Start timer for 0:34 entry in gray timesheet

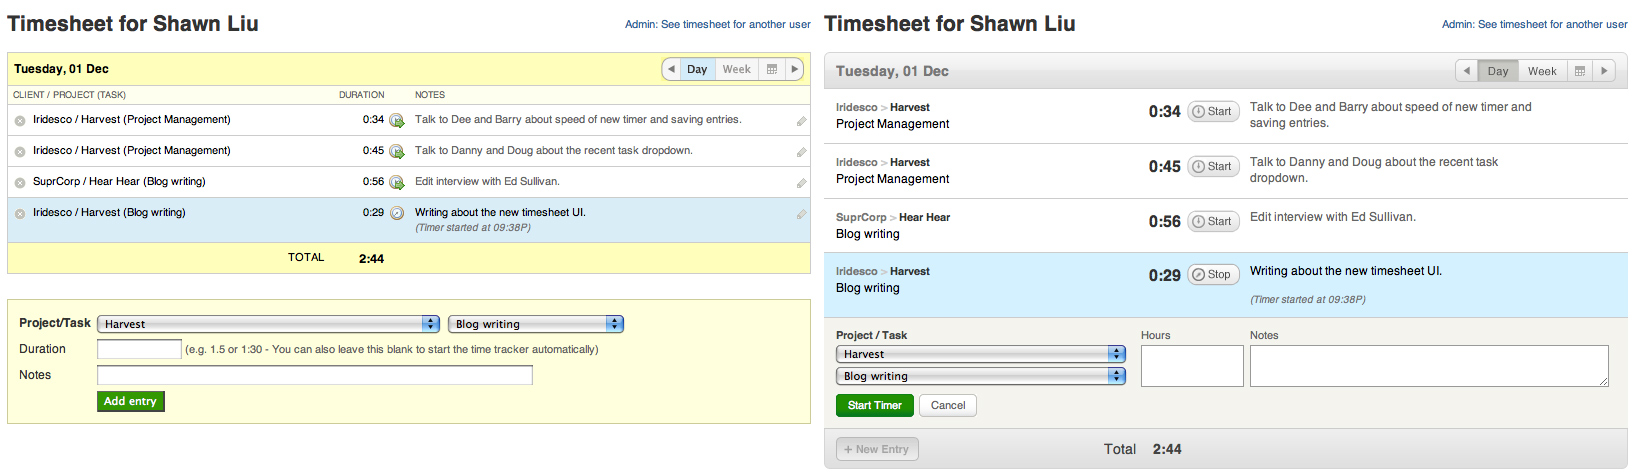1213,112
